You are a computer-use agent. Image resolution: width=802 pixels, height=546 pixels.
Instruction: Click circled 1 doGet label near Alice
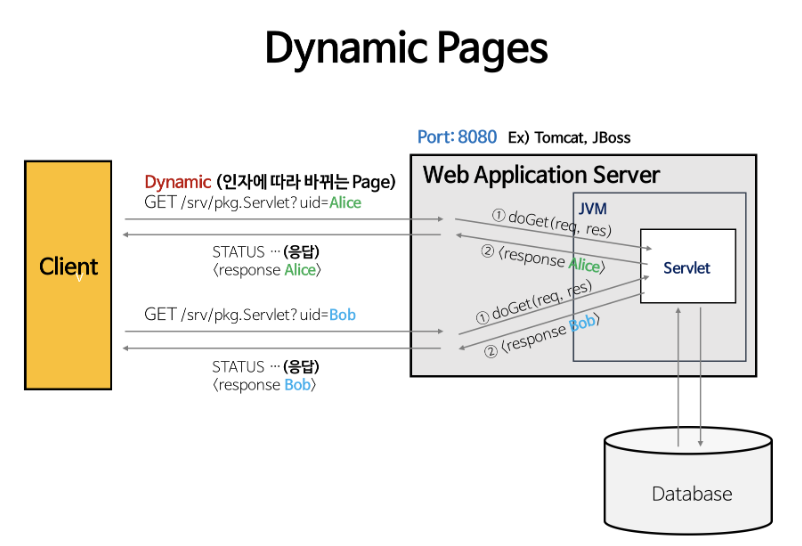(552, 223)
